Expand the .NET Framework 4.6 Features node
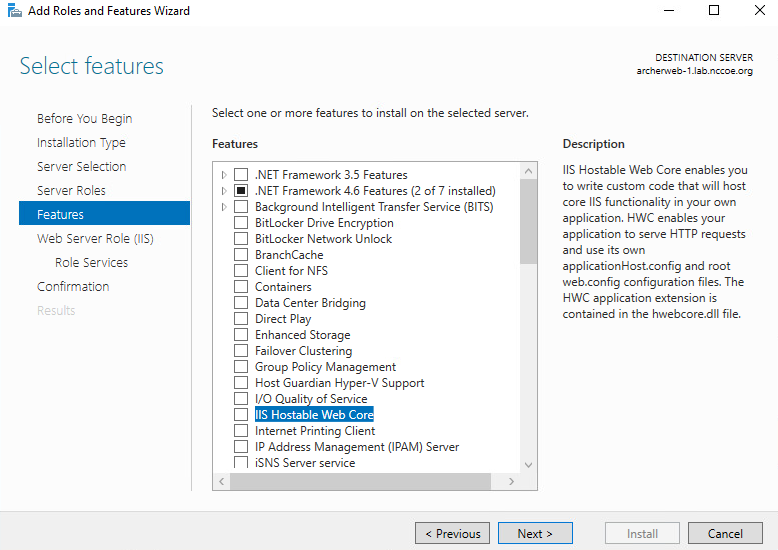 224,191
